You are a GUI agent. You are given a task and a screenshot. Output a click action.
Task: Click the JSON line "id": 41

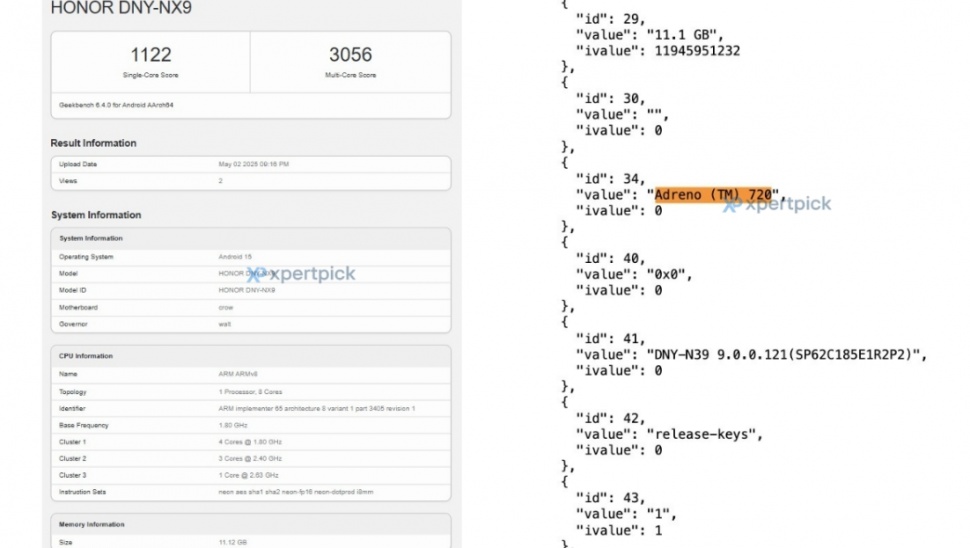611,339
